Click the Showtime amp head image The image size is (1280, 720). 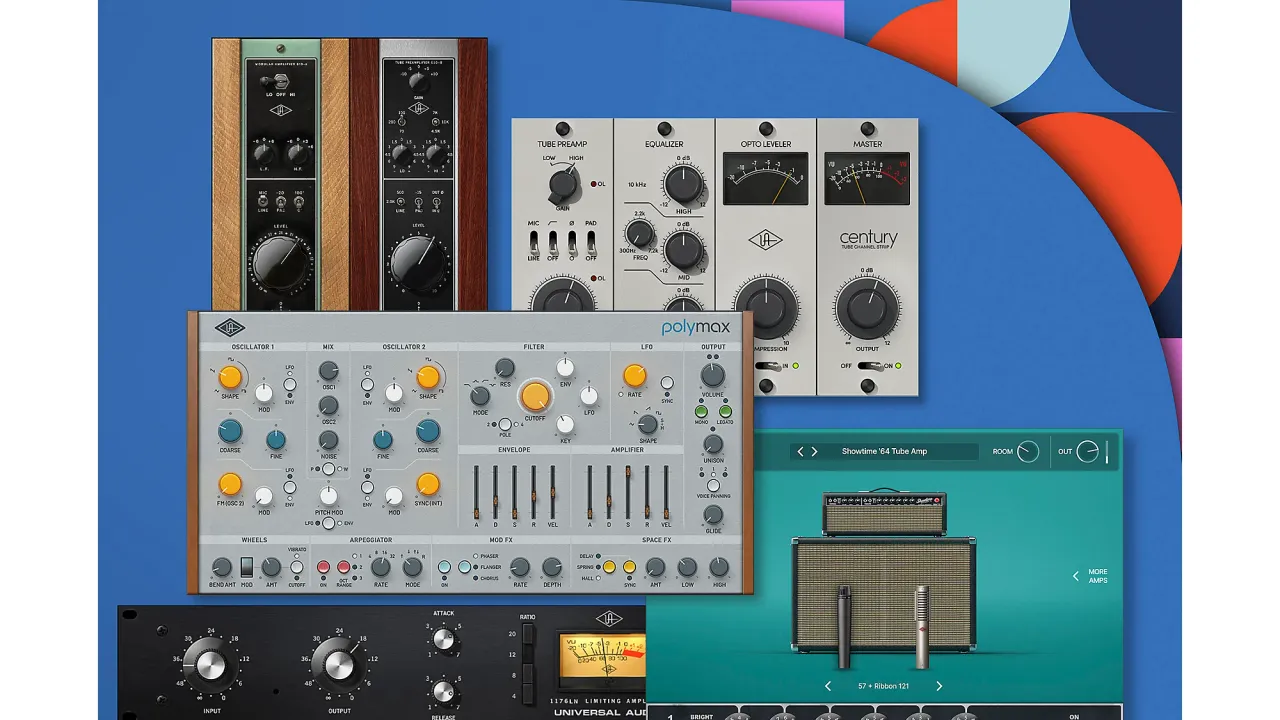[884, 512]
